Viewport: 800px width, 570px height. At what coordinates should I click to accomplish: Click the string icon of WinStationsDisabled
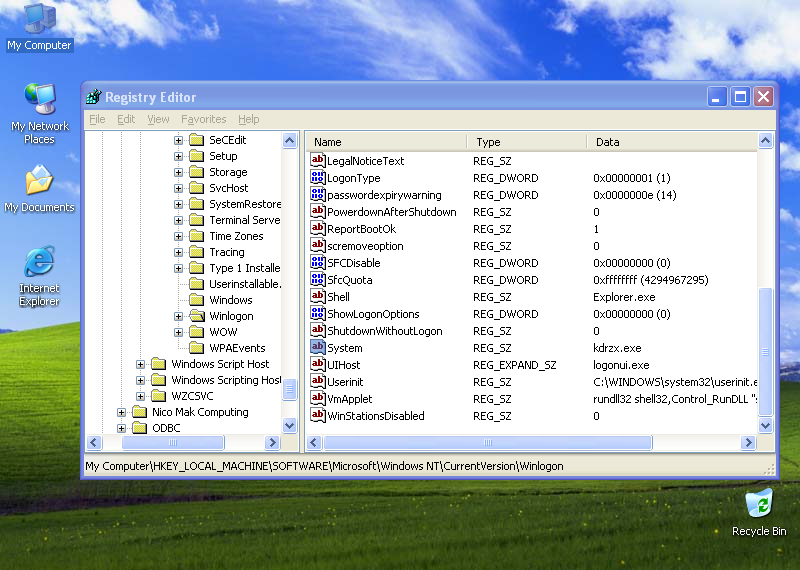point(317,415)
